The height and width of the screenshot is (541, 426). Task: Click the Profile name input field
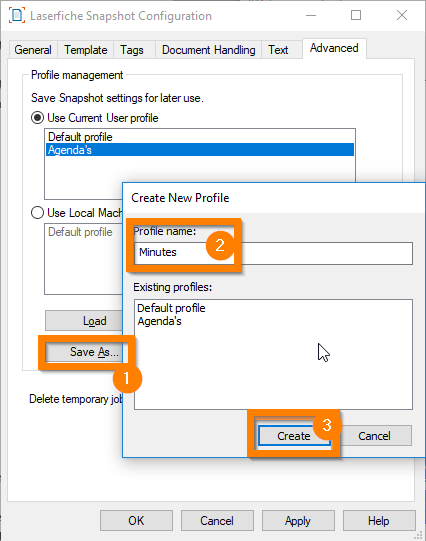point(273,253)
